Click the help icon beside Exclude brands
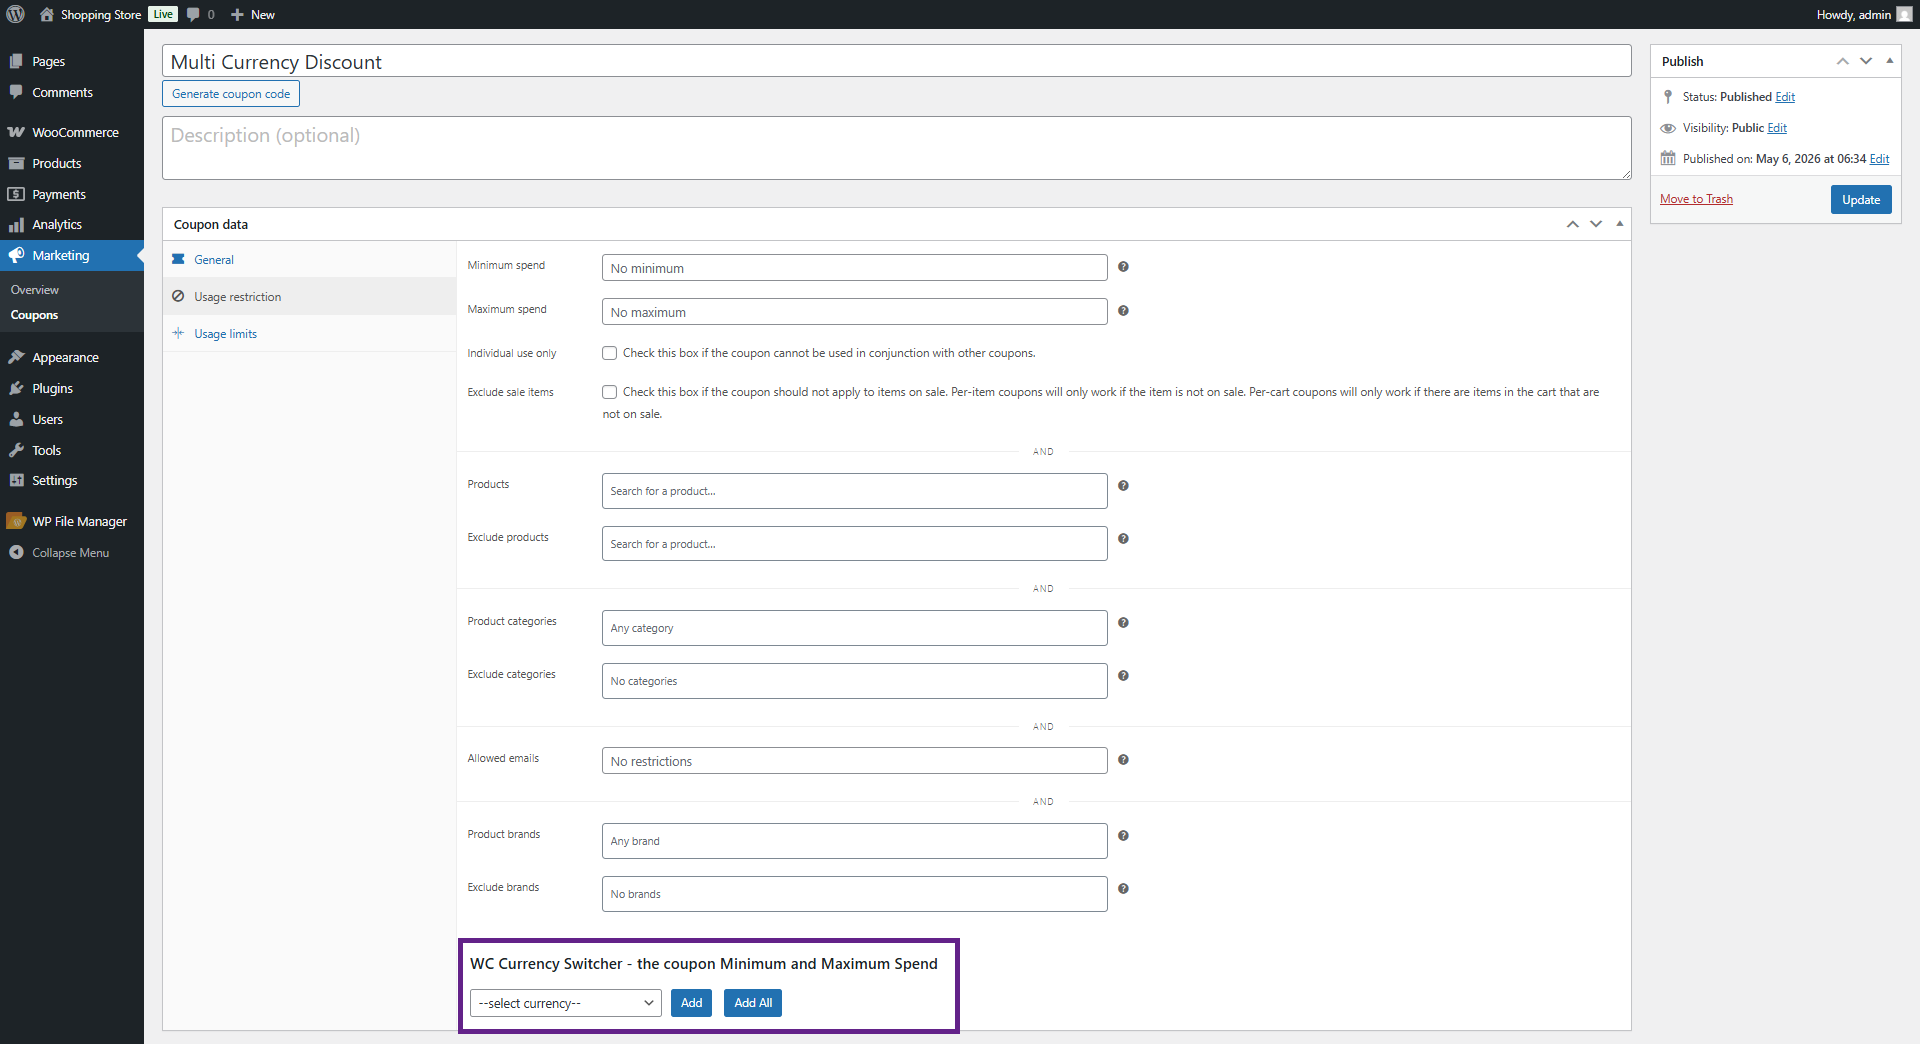Screen dimensions: 1920x1044 click(x=1123, y=889)
